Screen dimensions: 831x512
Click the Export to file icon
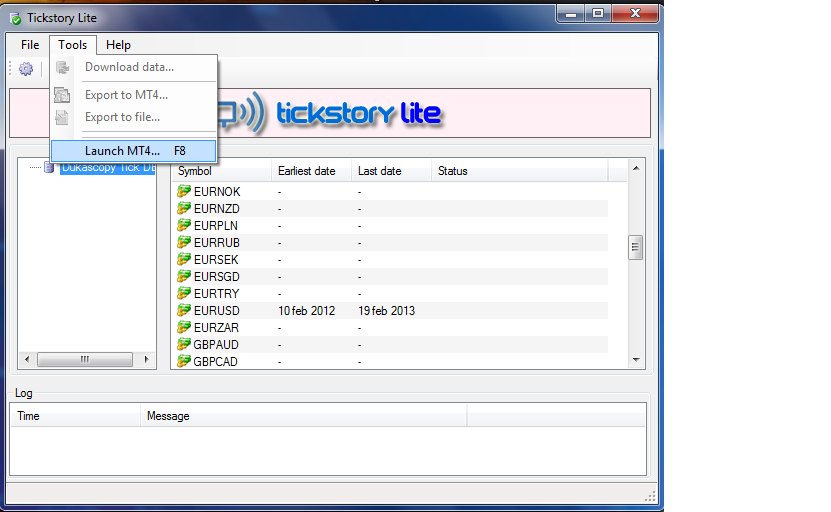click(x=62, y=117)
